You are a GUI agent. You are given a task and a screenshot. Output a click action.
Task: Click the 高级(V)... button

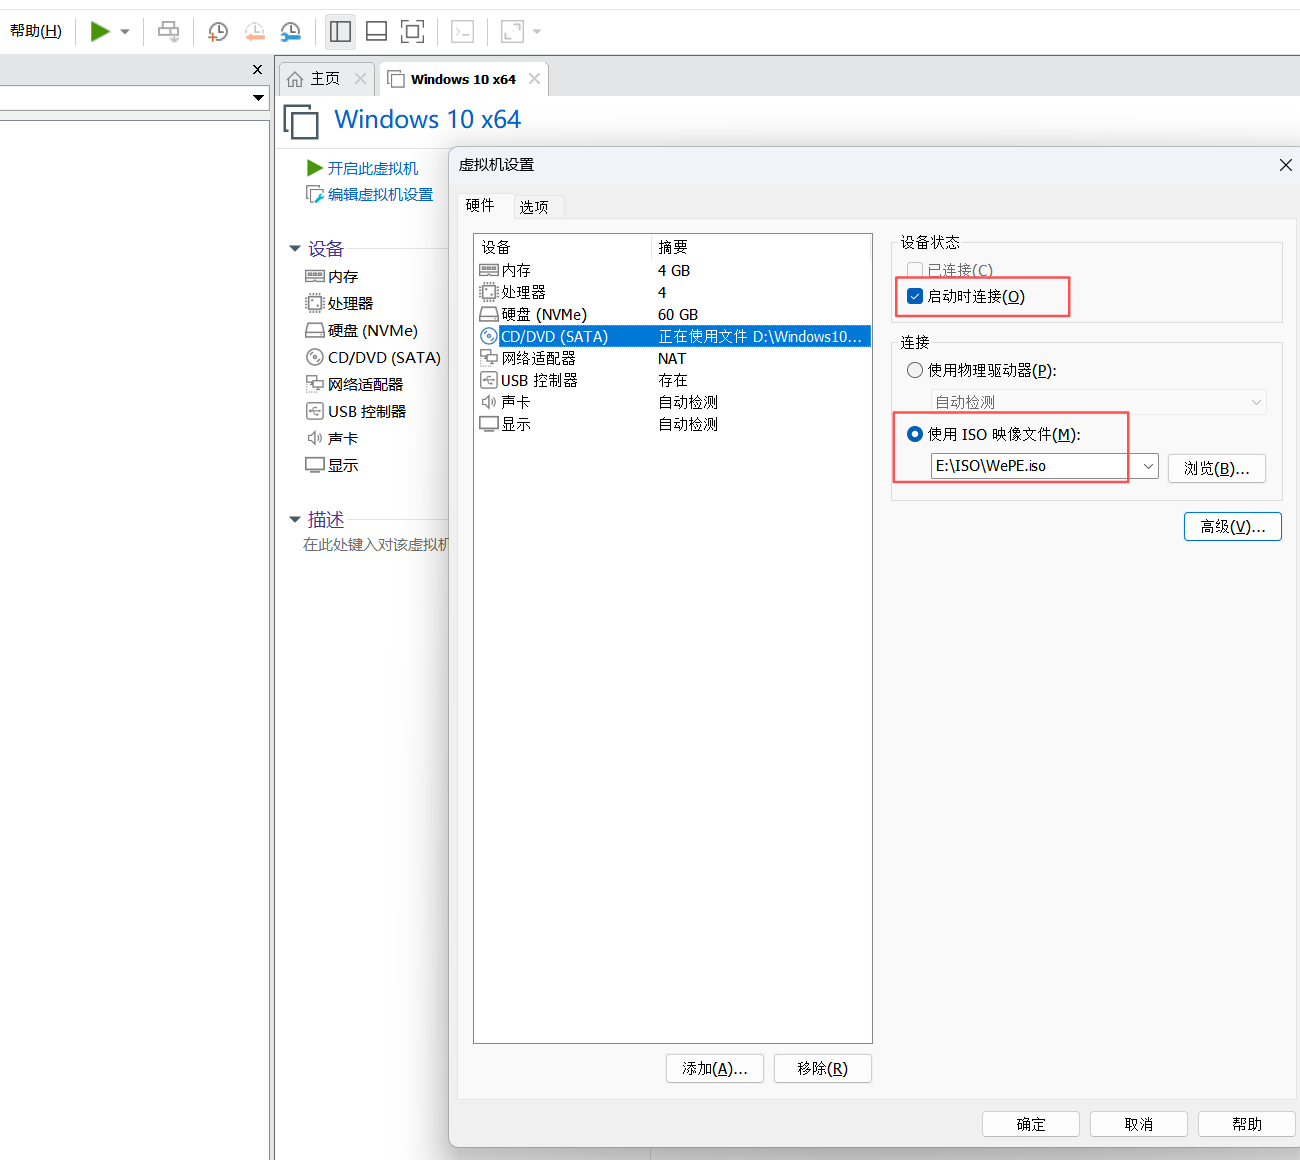point(1232,526)
